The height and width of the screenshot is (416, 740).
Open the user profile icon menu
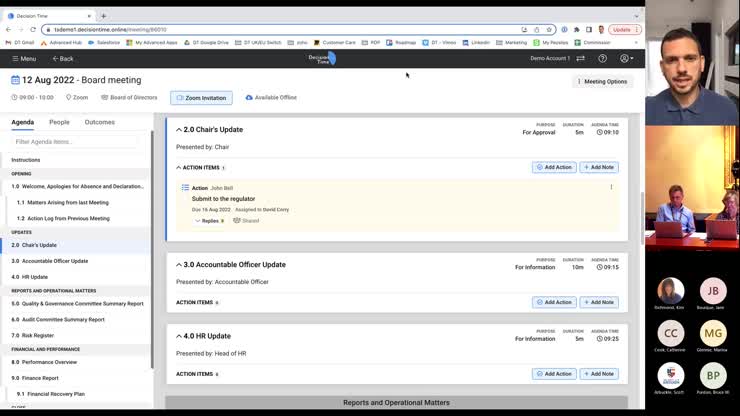pos(625,59)
